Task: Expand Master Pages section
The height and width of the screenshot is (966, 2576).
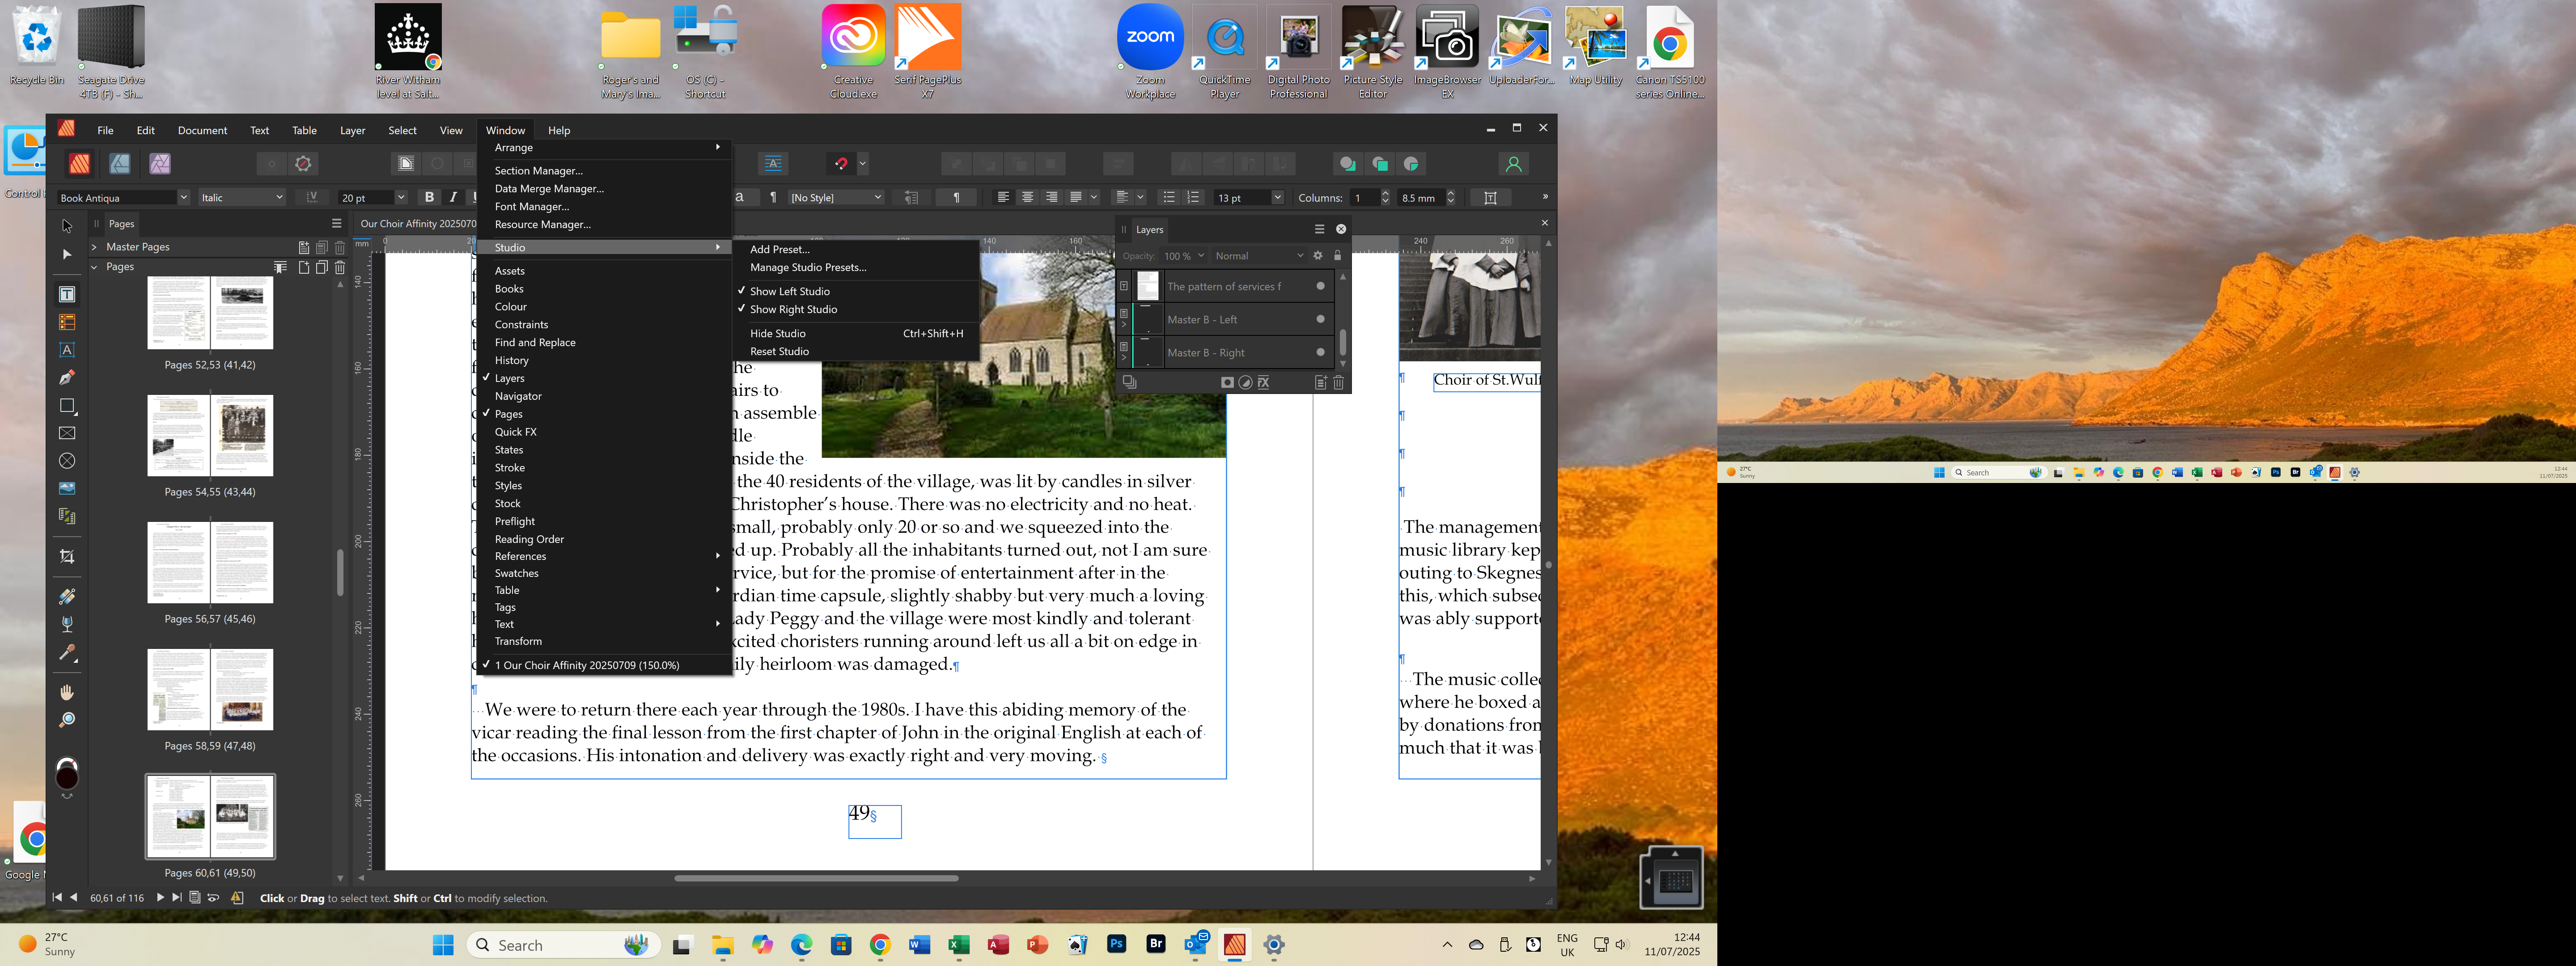Action: (x=94, y=247)
